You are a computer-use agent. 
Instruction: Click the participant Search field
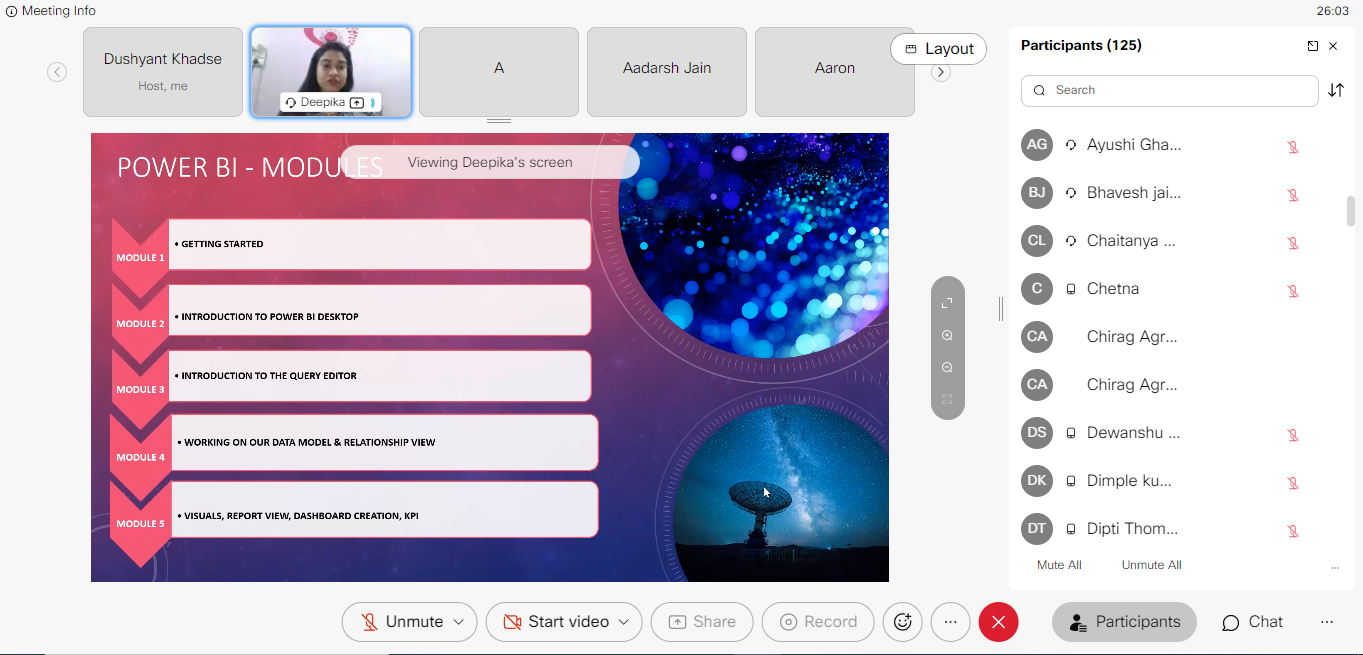tap(1169, 90)
